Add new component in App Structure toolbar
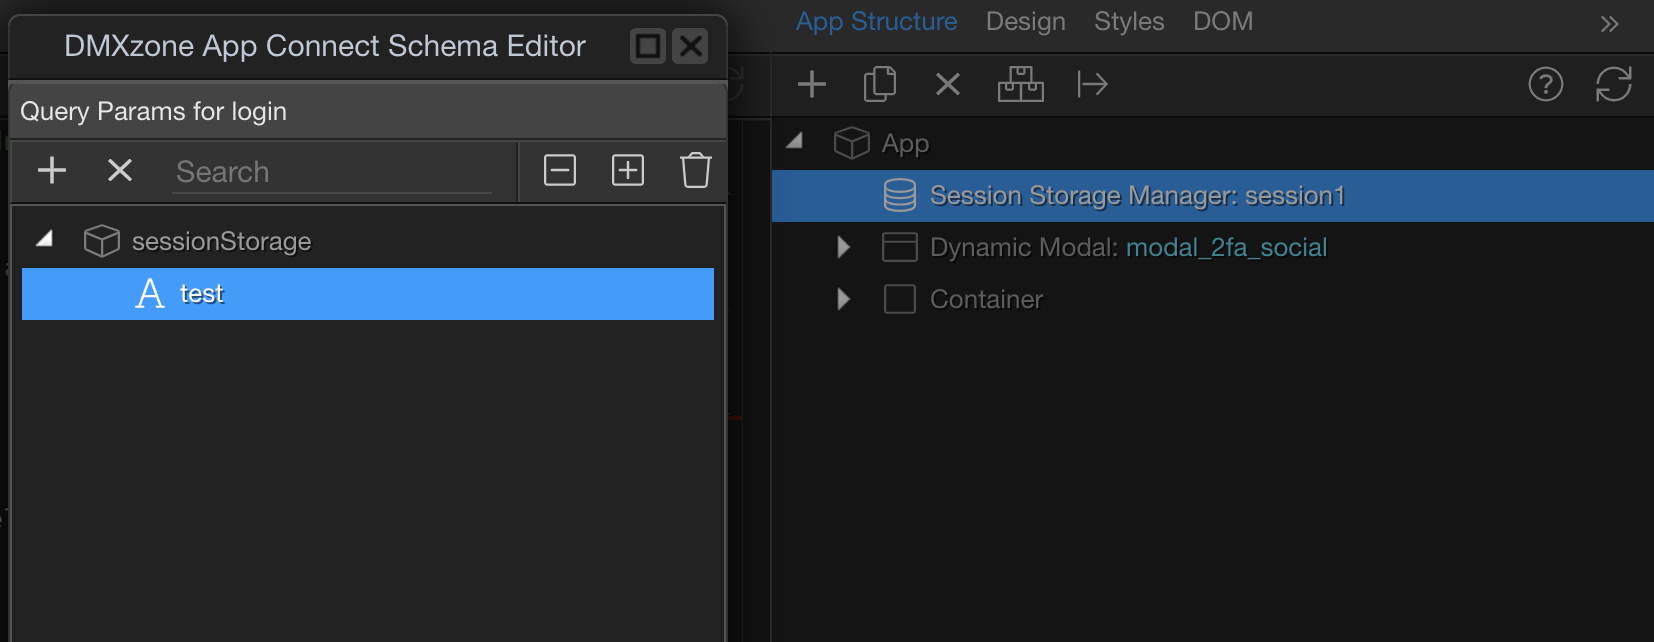Image resolution: width=1654 pixels, height=642 pixels. (x=812, y=85)
